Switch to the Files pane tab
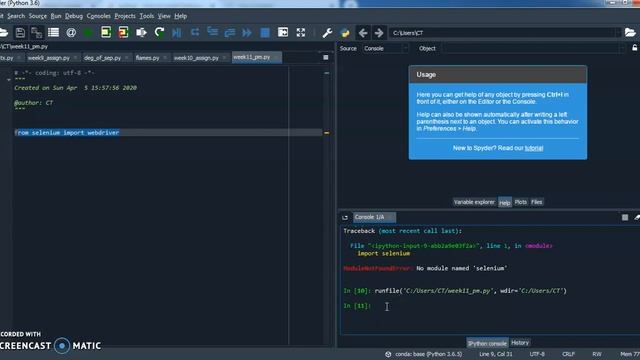 (537, 202)
